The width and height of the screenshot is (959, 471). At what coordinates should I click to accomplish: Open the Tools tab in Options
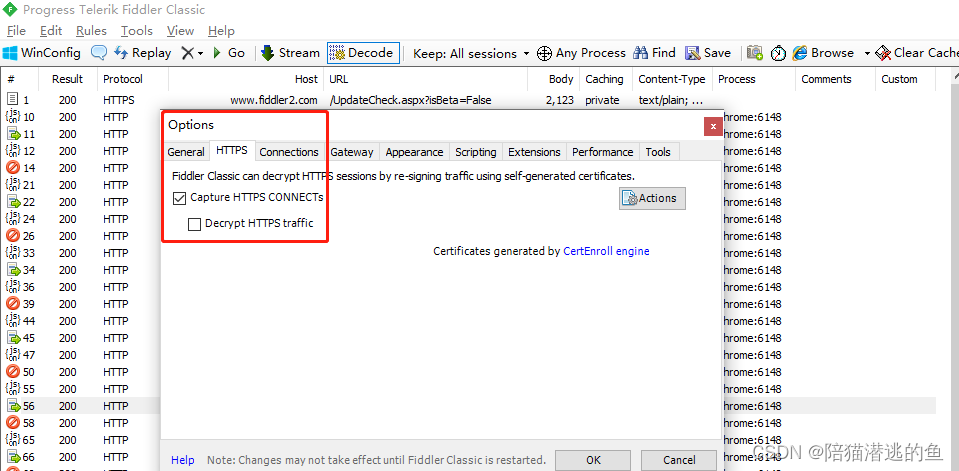click(658, 152)
